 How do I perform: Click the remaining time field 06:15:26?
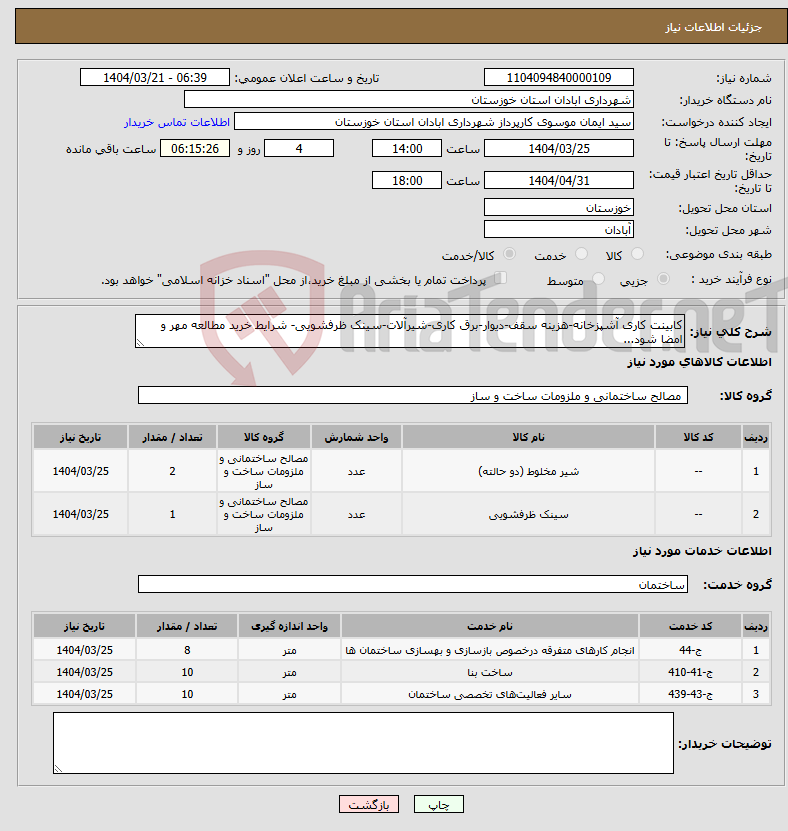[194, 148]
